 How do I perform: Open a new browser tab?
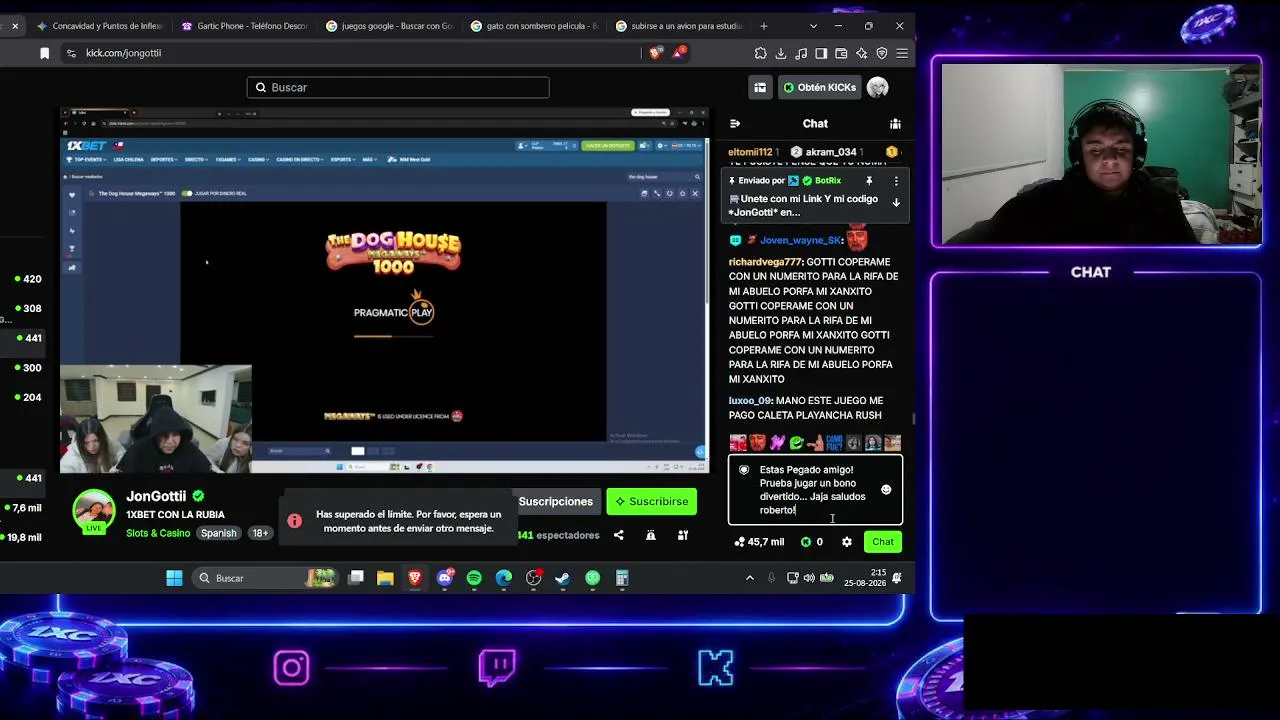click(x=764, y=26)
